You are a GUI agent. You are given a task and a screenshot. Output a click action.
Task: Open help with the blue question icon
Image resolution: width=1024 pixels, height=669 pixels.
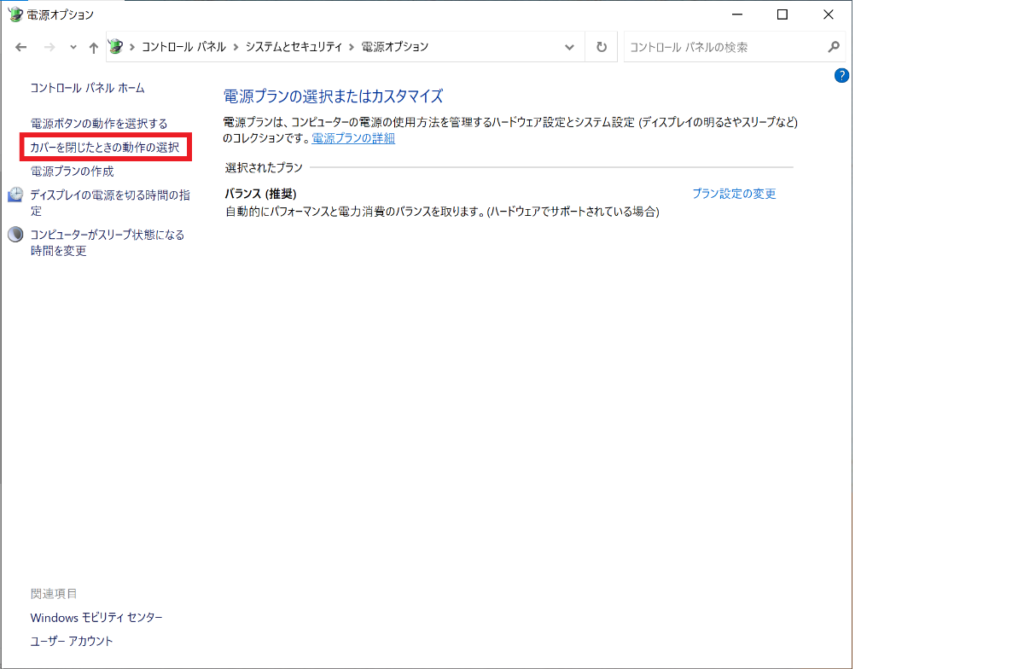(x=842, y=76)
